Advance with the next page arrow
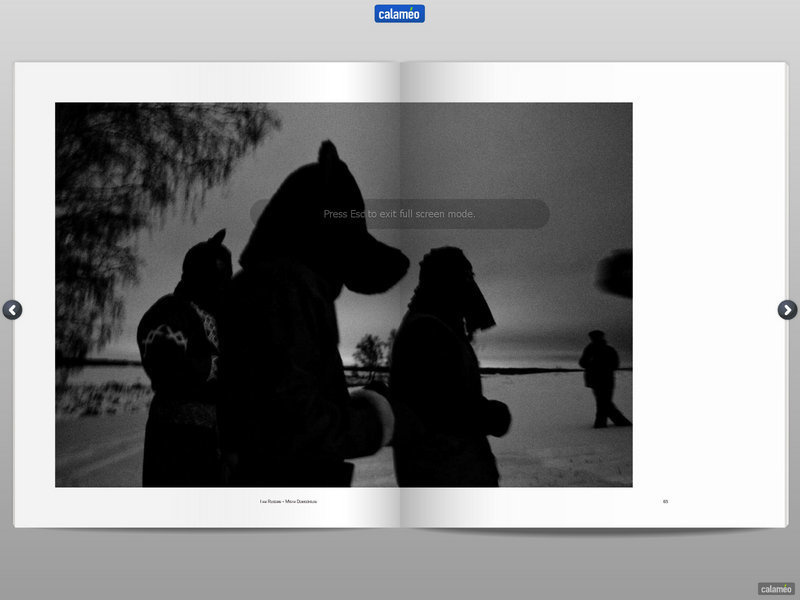The height and width of the screenshot is (600, 800). tap(787, 310)
